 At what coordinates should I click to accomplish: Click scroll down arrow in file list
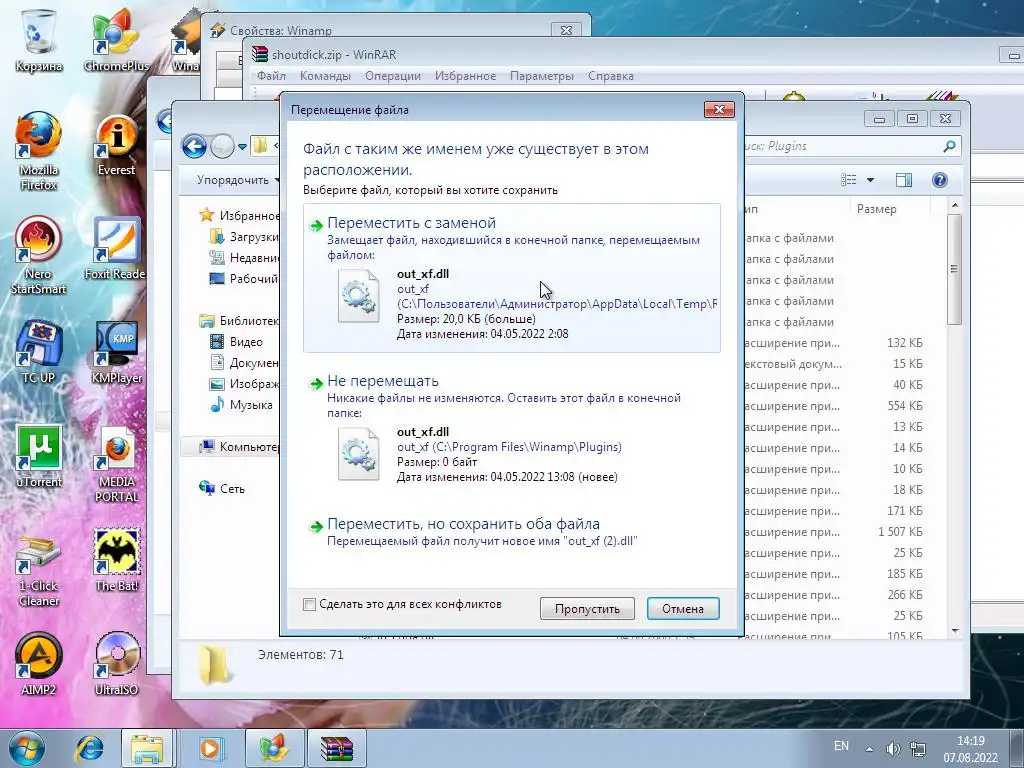954,631
